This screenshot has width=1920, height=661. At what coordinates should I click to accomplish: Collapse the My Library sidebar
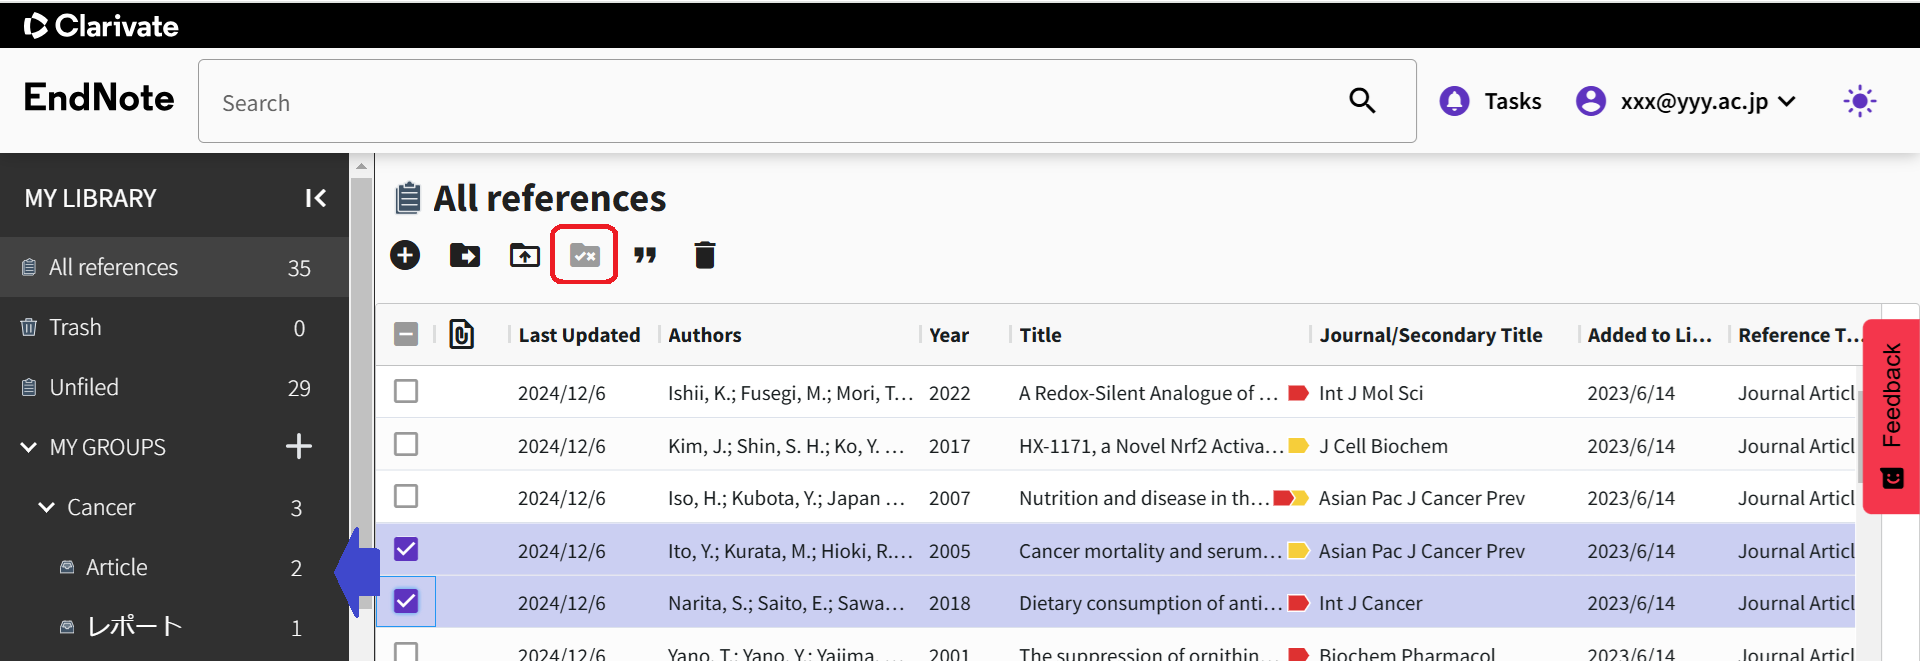coord(316,198)
